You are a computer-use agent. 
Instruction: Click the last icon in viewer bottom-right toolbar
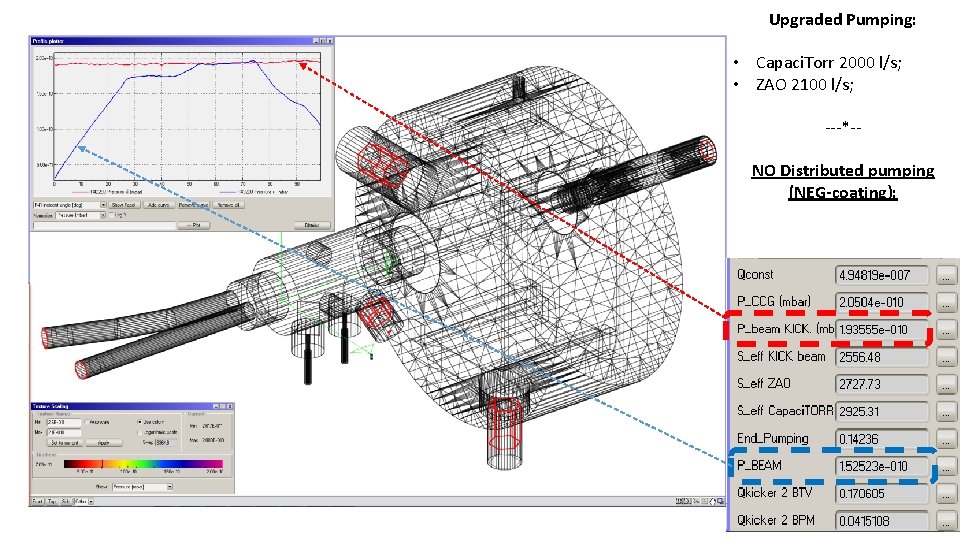coord(721,501)
